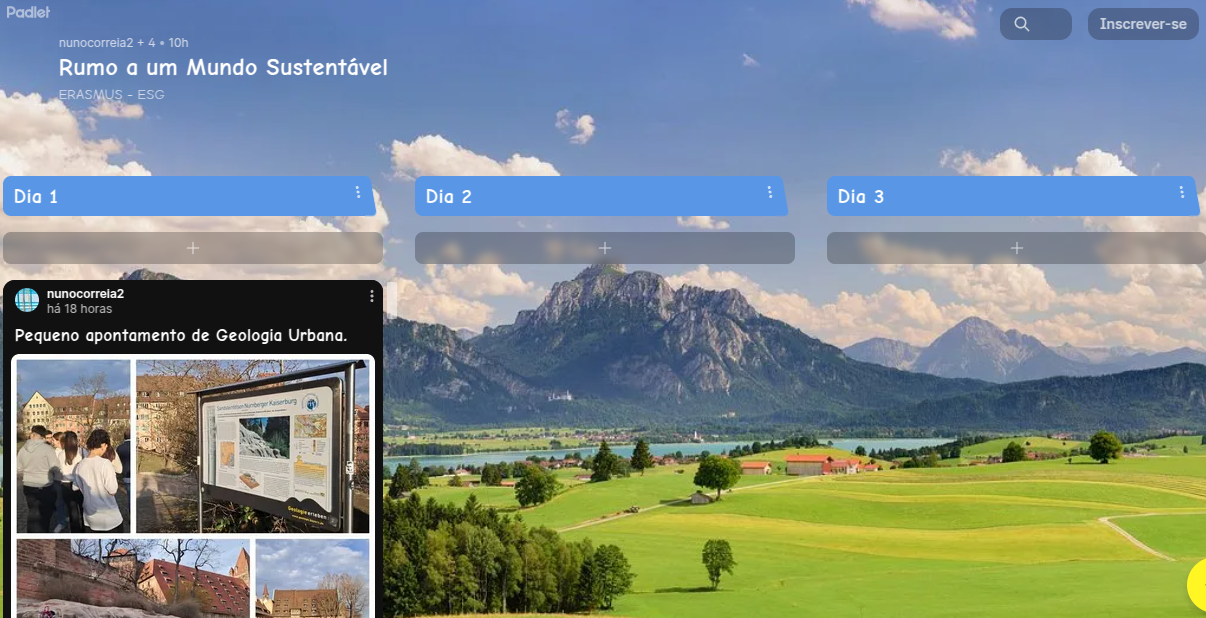The height and width of the screenshot is (618, 1206).
Task: Add a post under Dia 2
Action: click(x=605, y=248)
